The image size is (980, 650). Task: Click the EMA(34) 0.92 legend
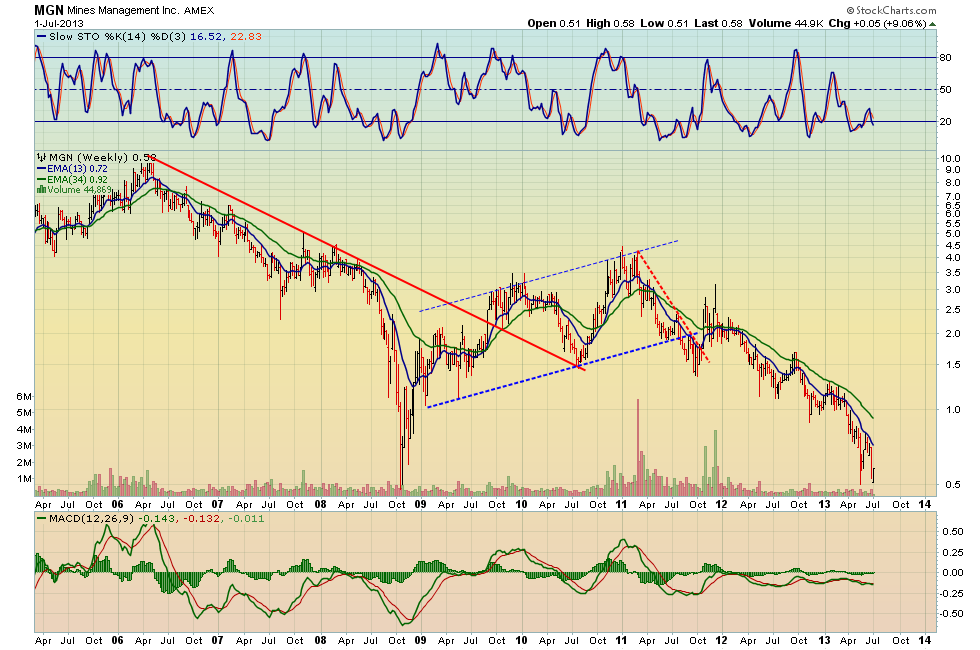(78, 179)
